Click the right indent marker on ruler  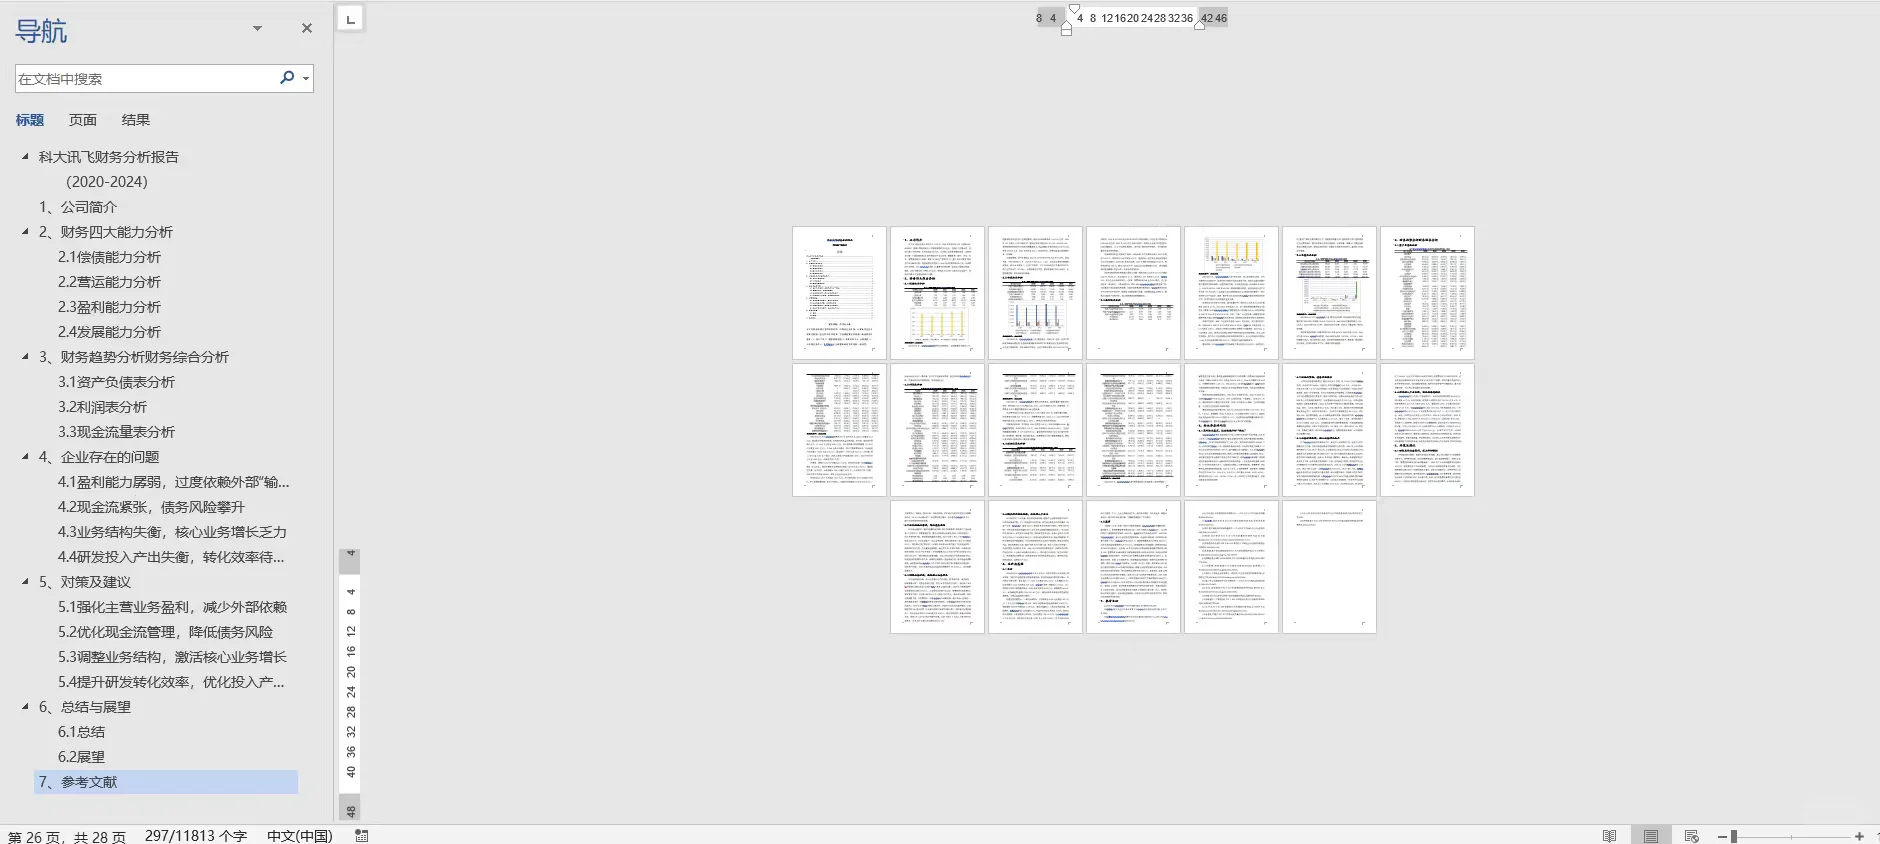coord(1199,25)
